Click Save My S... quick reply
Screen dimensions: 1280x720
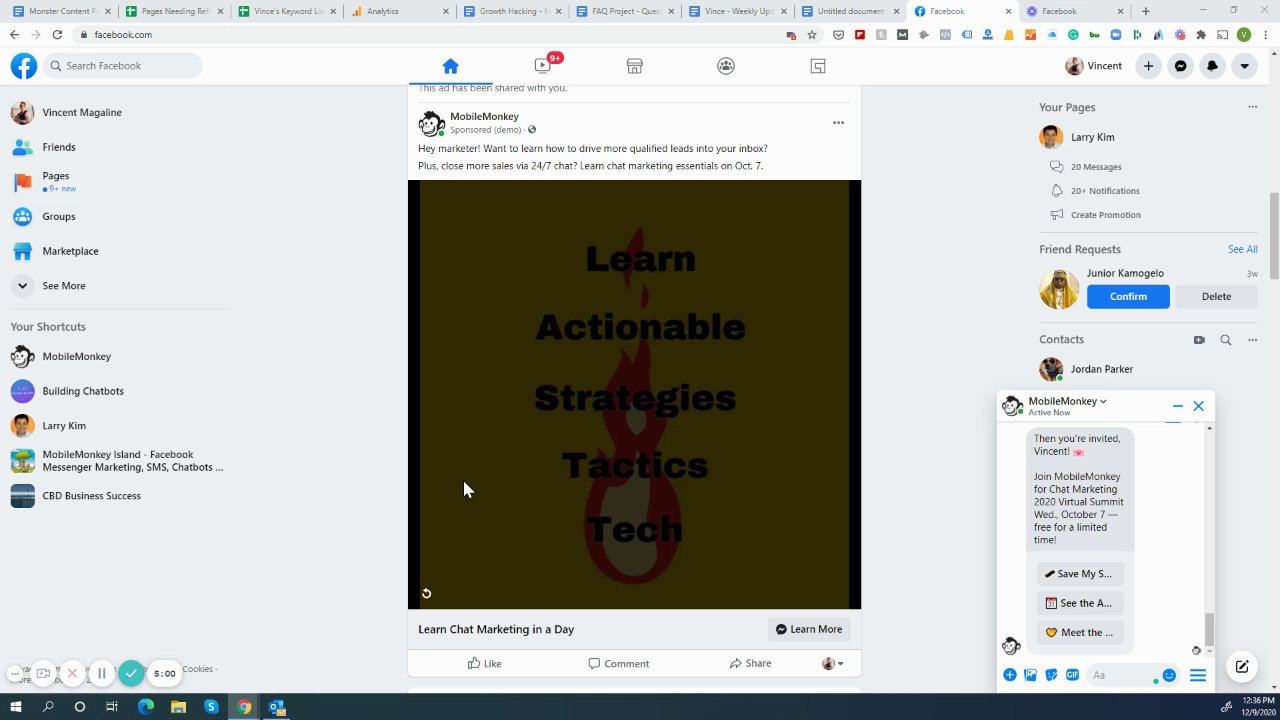(1080, 574)
